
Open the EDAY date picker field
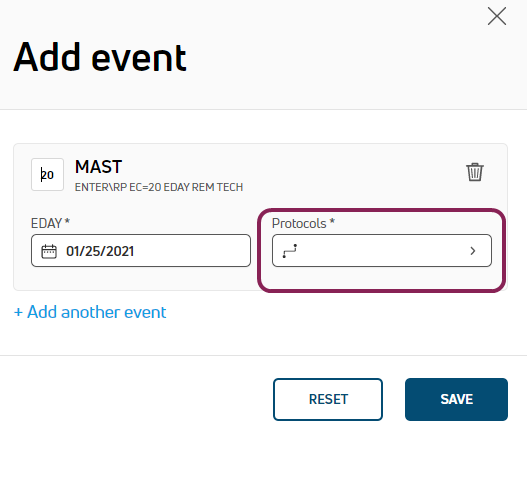pyautogui.click(x=141, y=251)
